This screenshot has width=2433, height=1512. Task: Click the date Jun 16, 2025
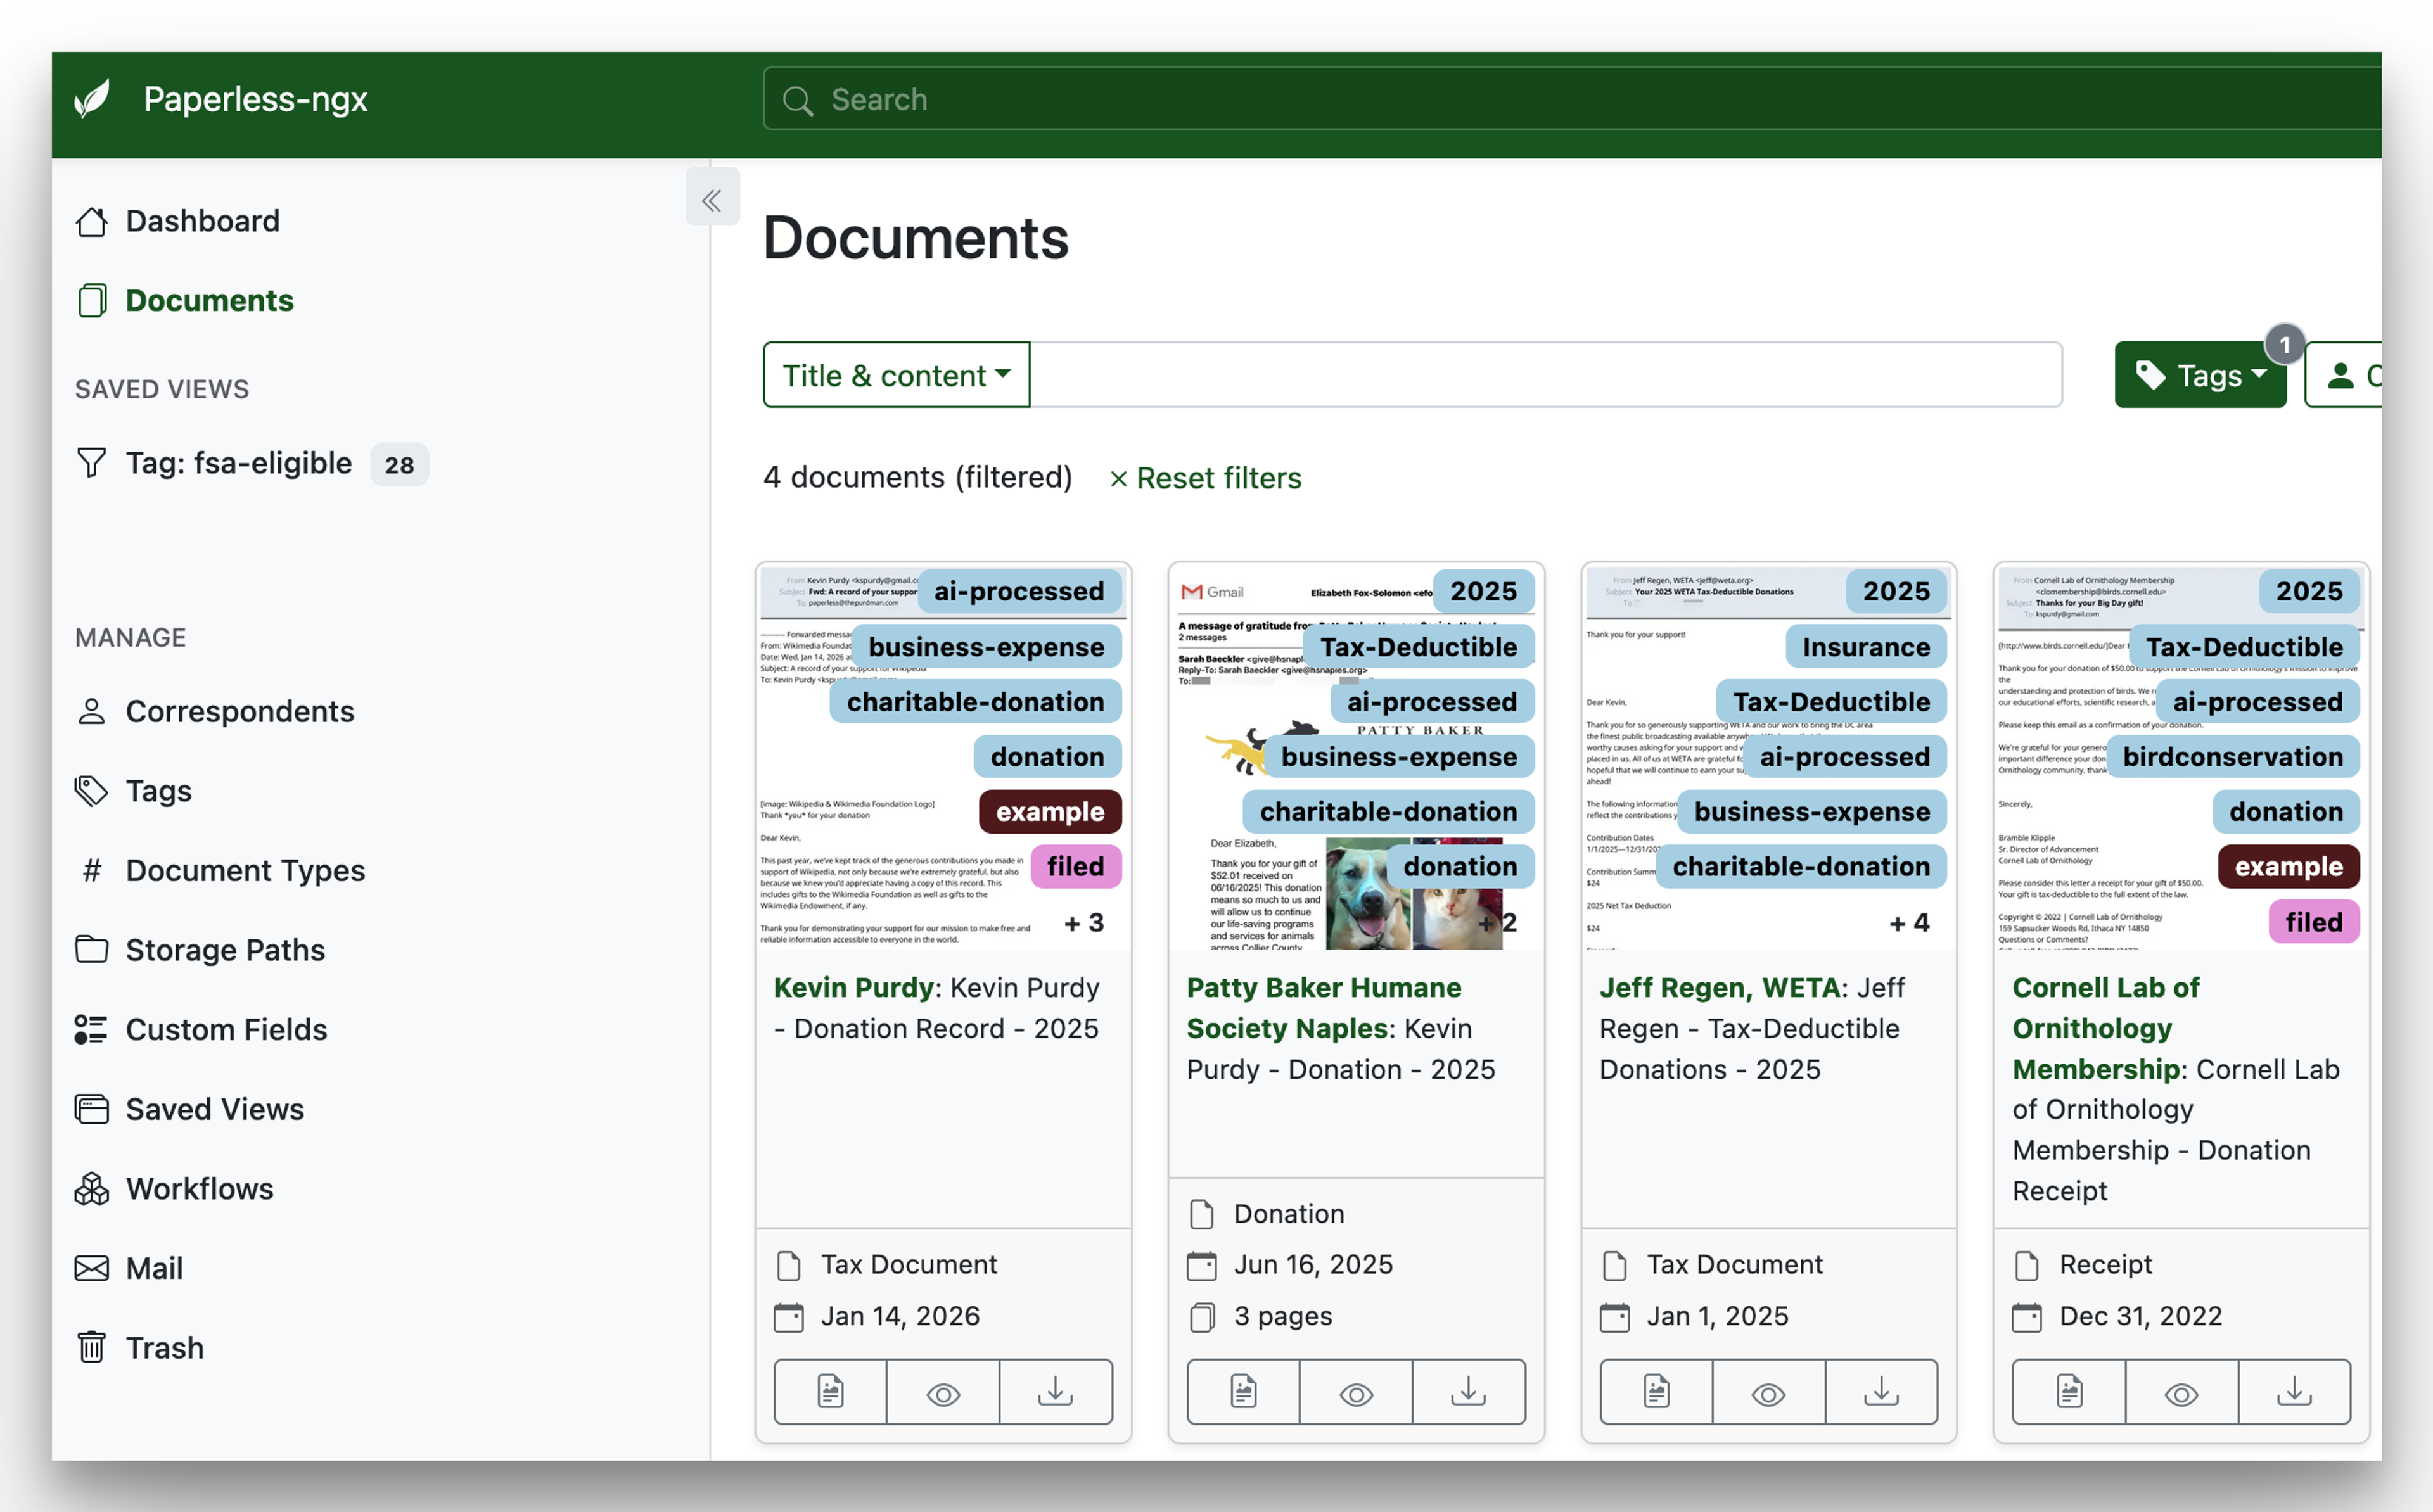point(1313,1265)
